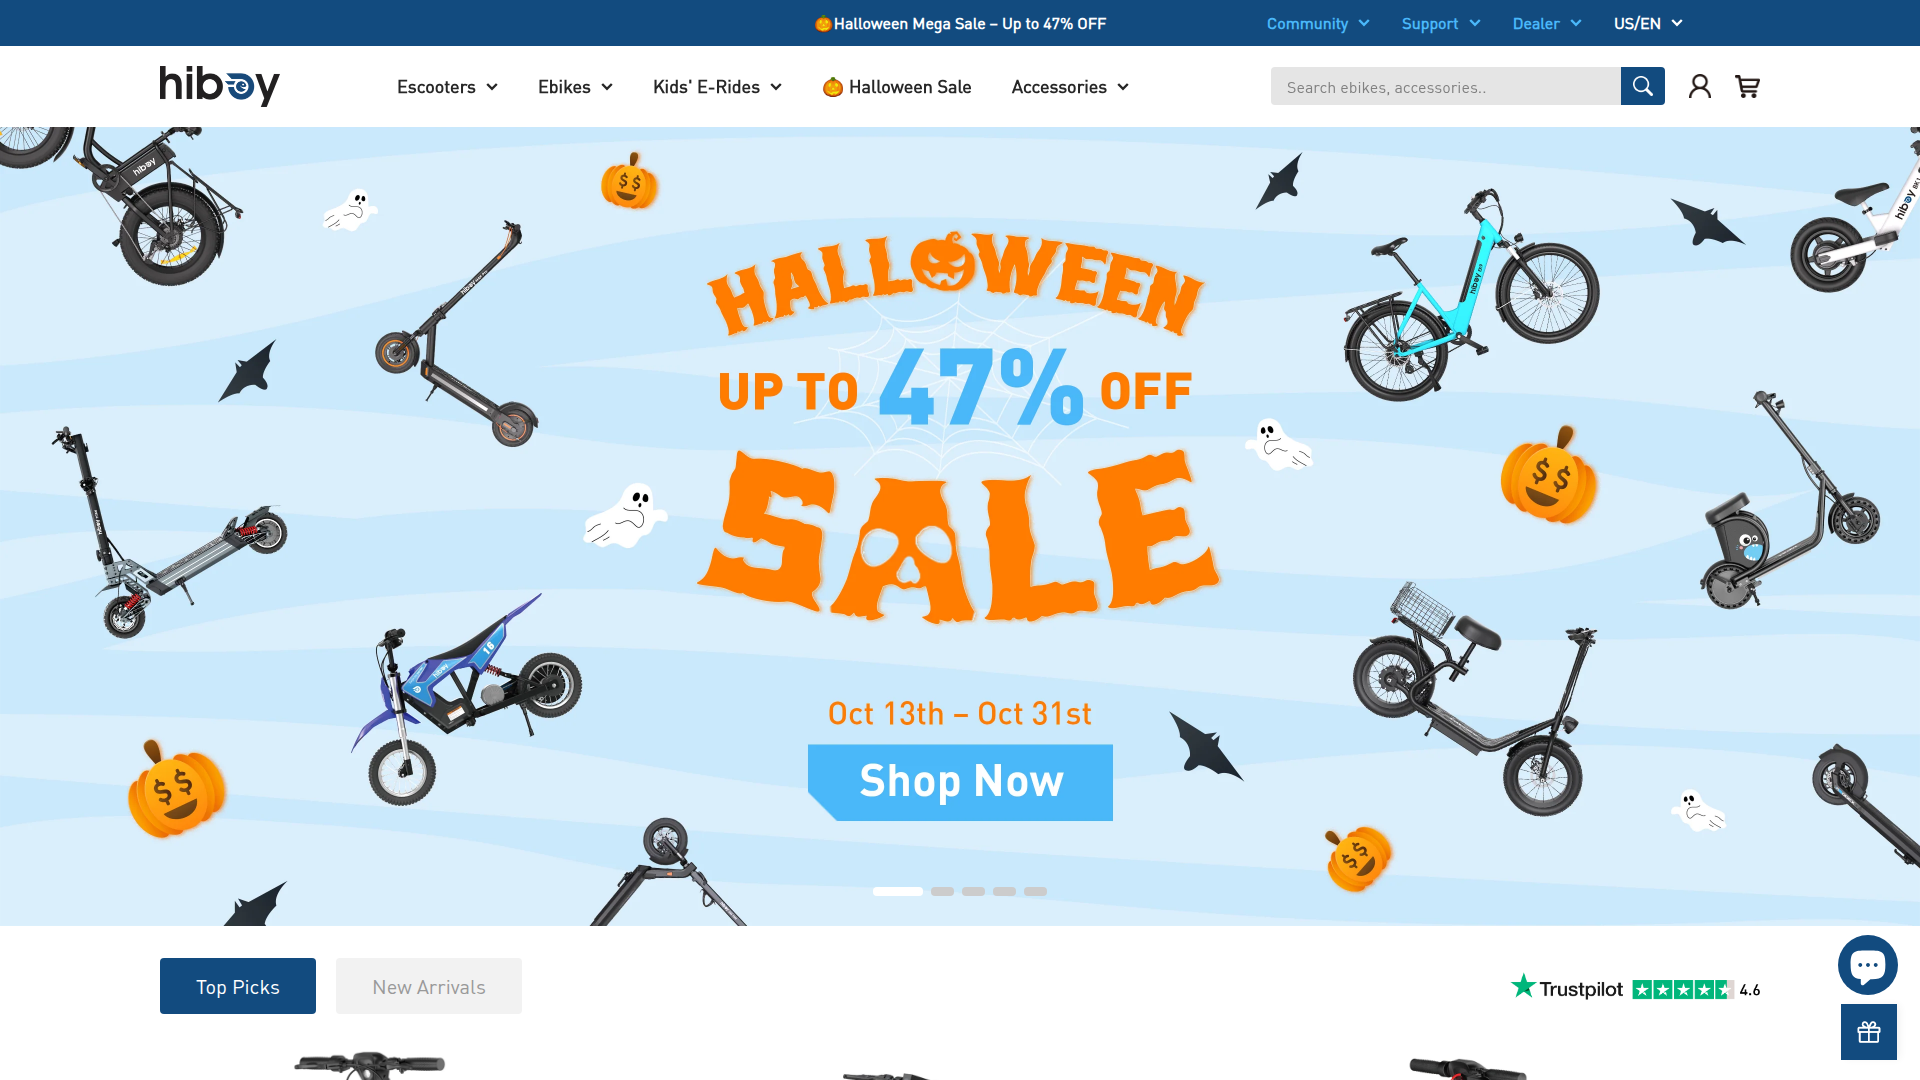
Task: Jump to last carousel slide indicator
Action: pyautogui.click(x=1035, y=891)
